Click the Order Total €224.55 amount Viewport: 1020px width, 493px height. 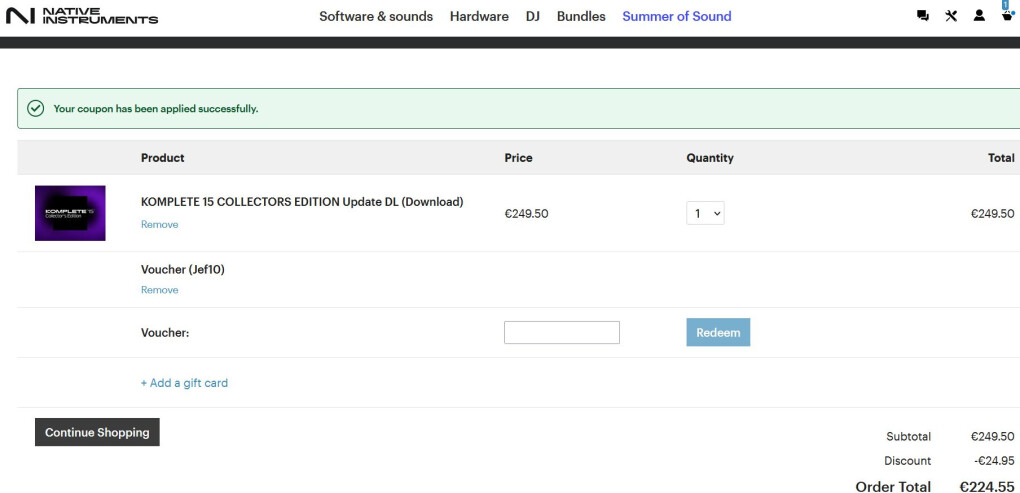click(987, 486)
